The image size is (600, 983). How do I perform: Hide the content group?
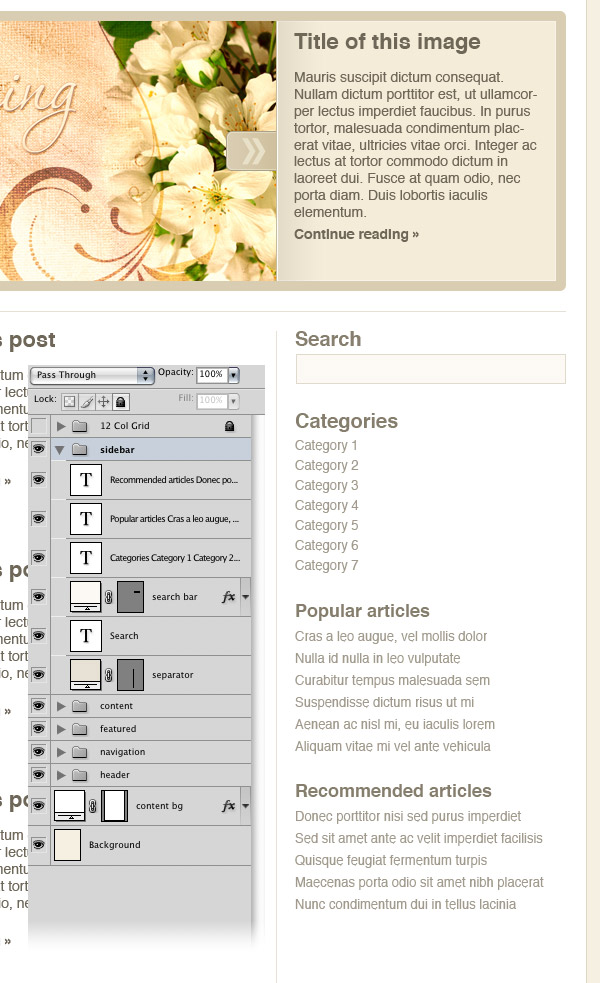pos(39,705)
